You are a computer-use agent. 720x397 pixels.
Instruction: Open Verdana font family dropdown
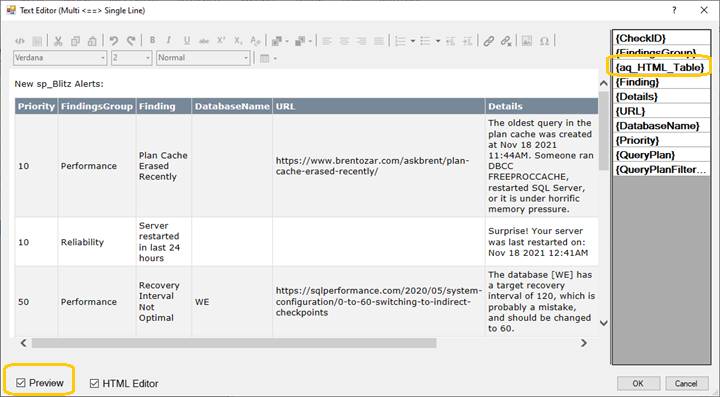(x=60, y=58)
